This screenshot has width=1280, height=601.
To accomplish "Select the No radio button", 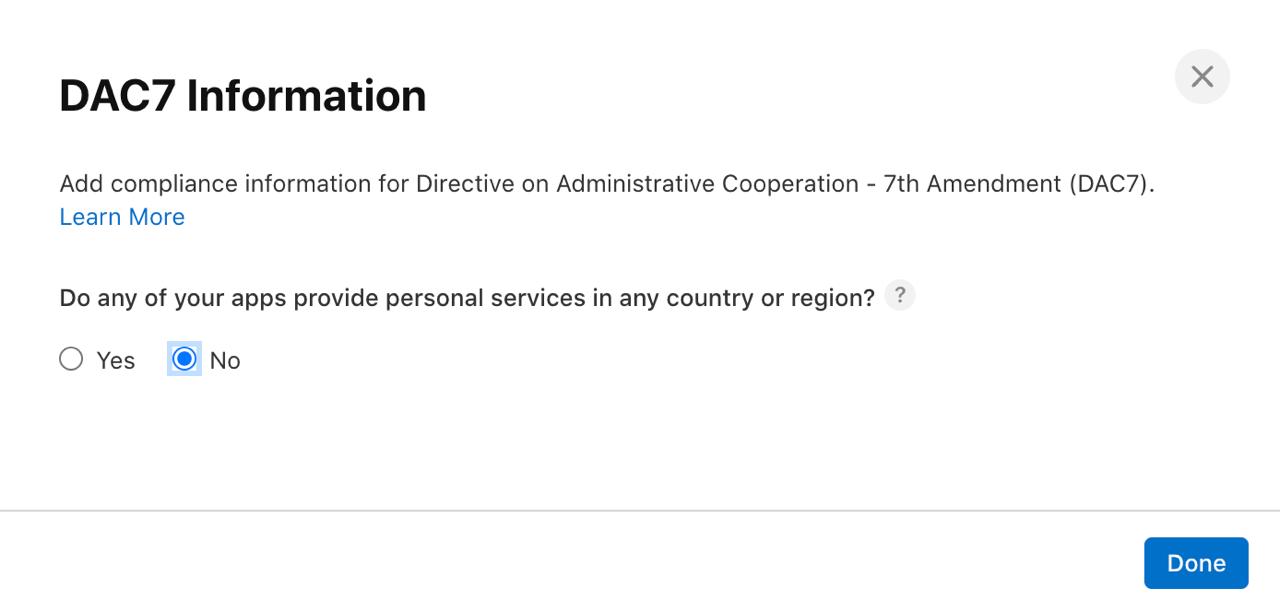I will pyautogui.click(x=184, y=359).
